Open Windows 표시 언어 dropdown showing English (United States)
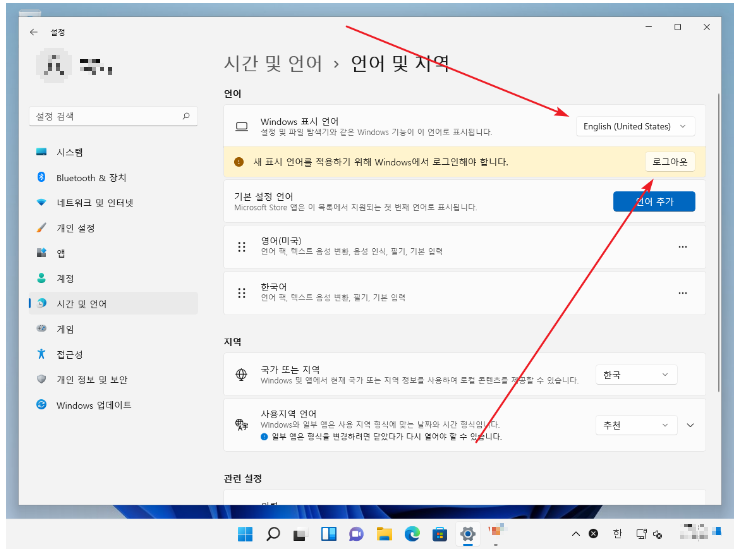 (x=635, y=127)
